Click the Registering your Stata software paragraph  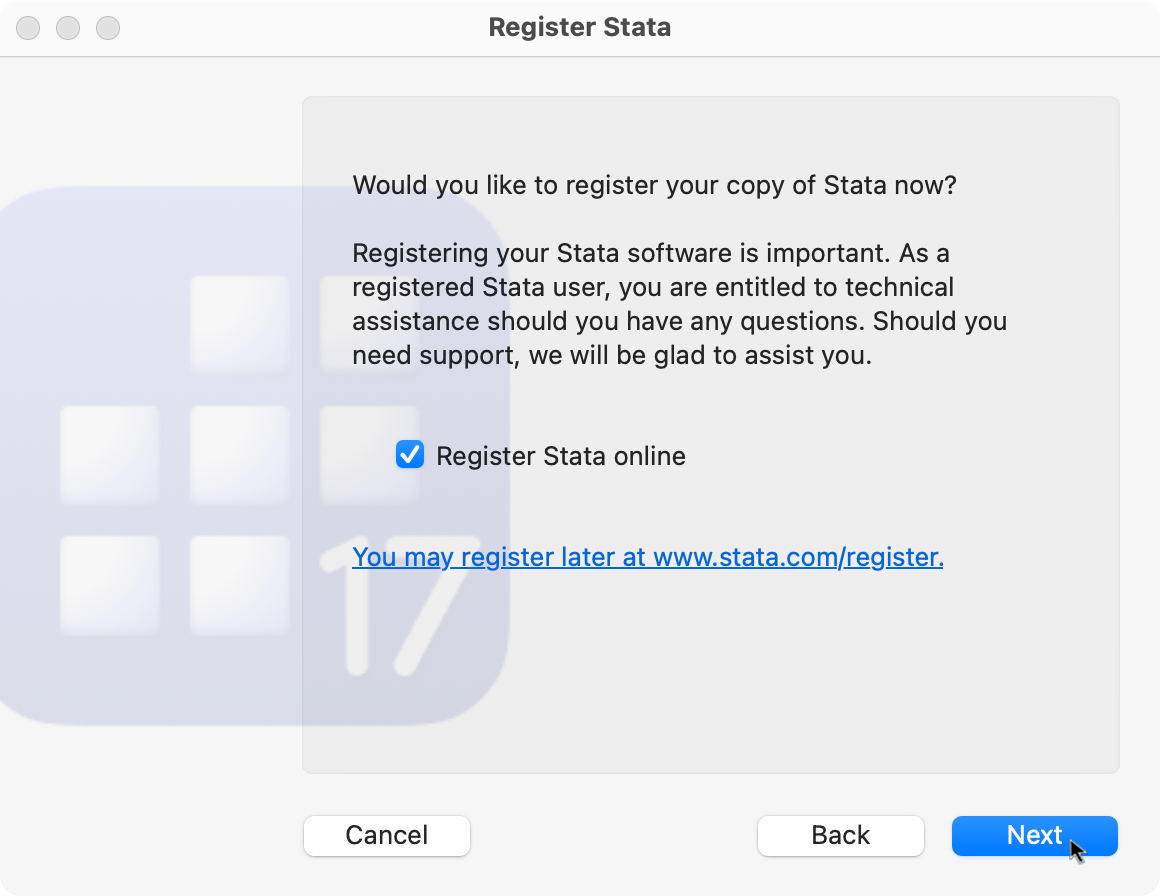pos(679,304)
